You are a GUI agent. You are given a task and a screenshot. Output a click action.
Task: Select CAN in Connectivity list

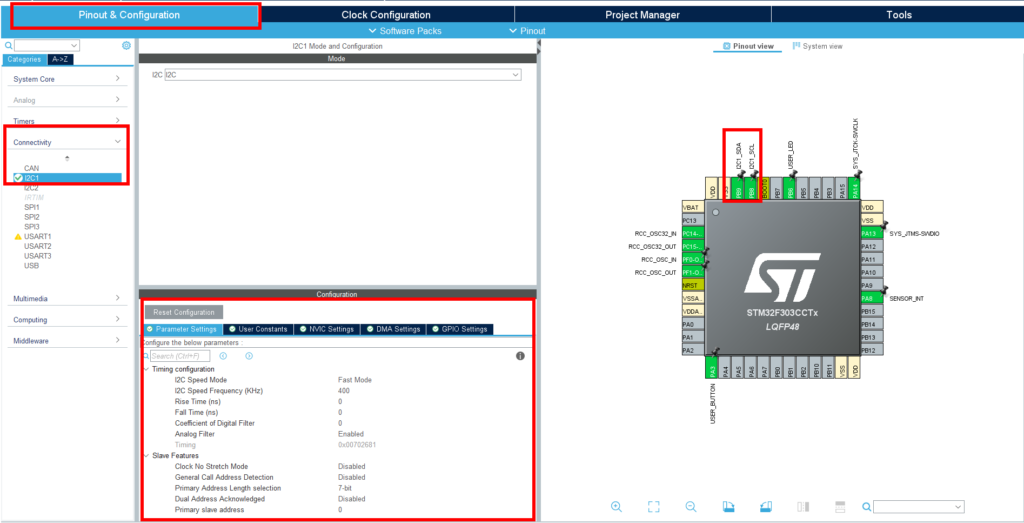pos(31,168)
